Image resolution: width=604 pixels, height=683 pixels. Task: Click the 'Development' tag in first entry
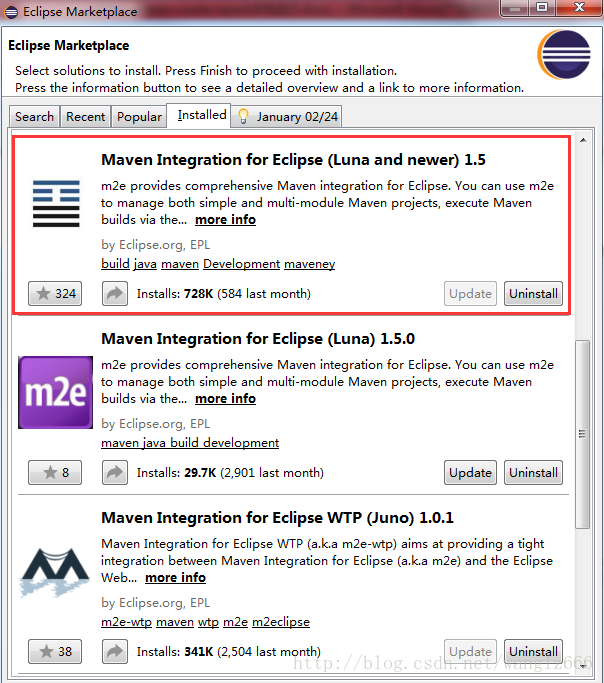point(242,264)
